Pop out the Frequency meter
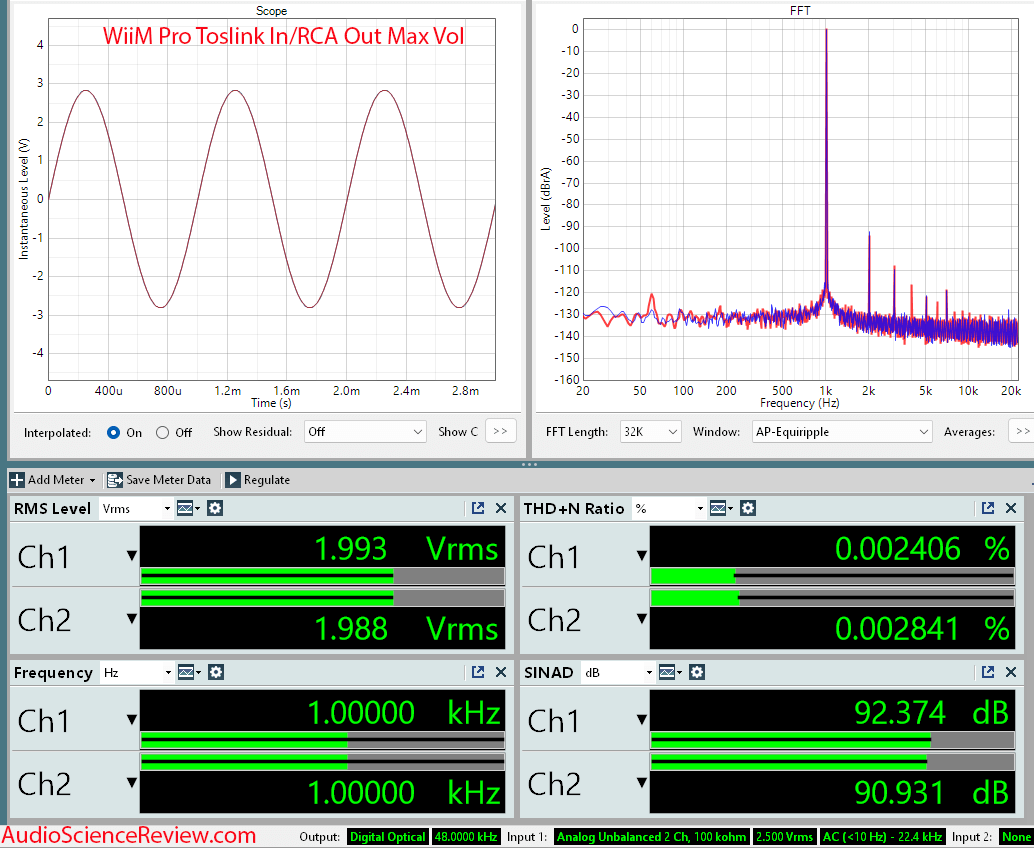The width and height of the screenshot is (1034, 848). click(478, 673)
